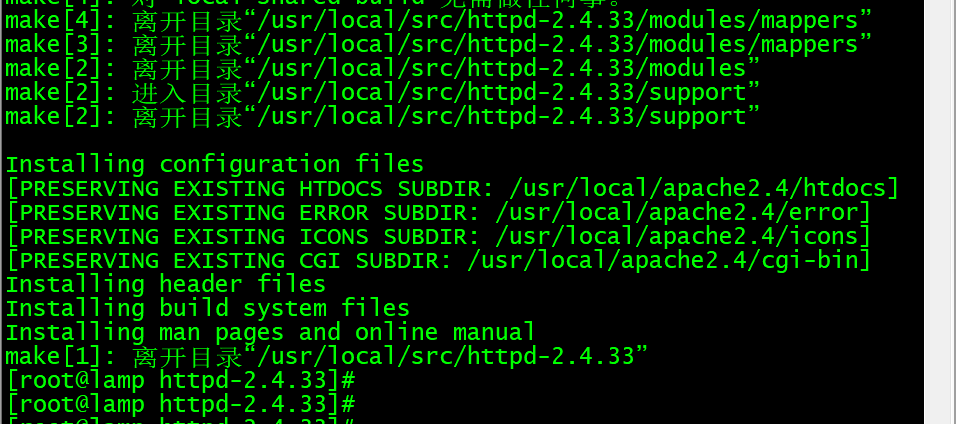Click the make[2] 进入目录 support line
The image size is (956, 424).
(383, 93)
